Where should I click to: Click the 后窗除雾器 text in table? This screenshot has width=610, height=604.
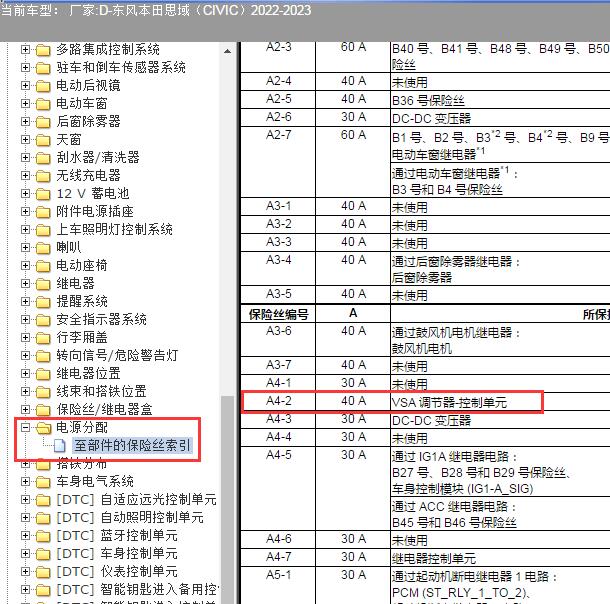click(422, 277)
